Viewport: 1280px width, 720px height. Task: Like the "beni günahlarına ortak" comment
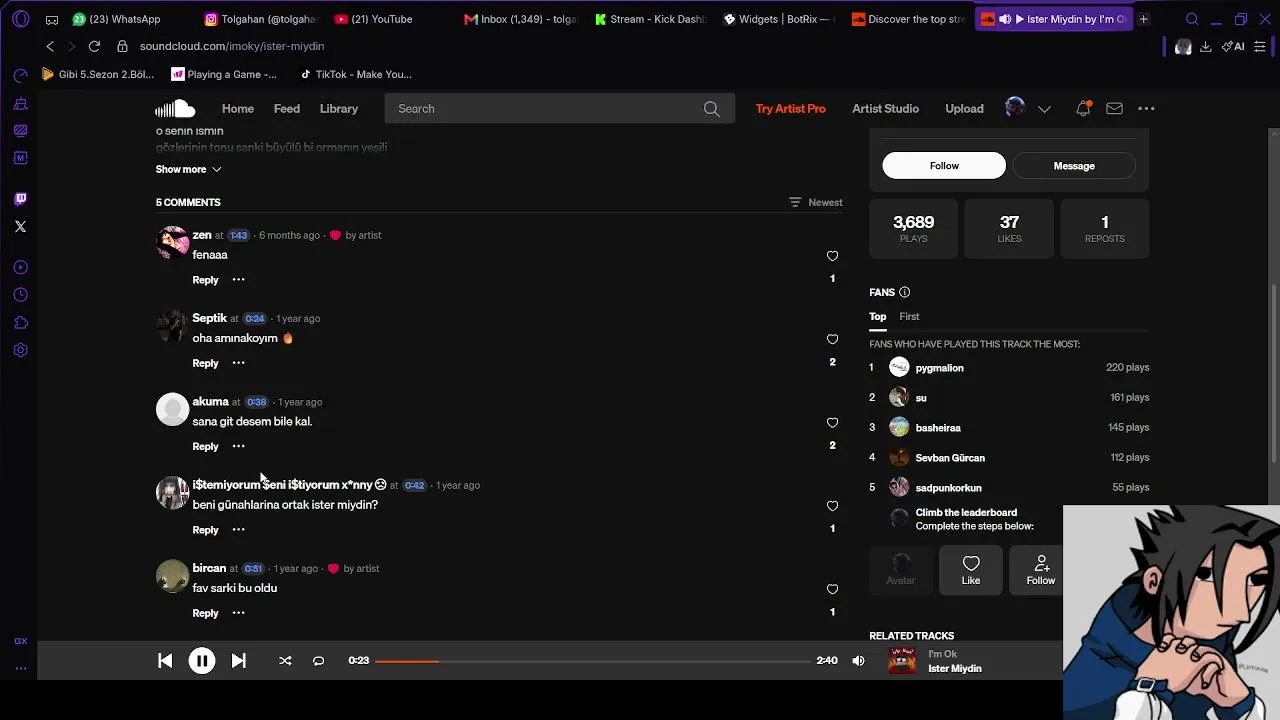pos(832,506)
